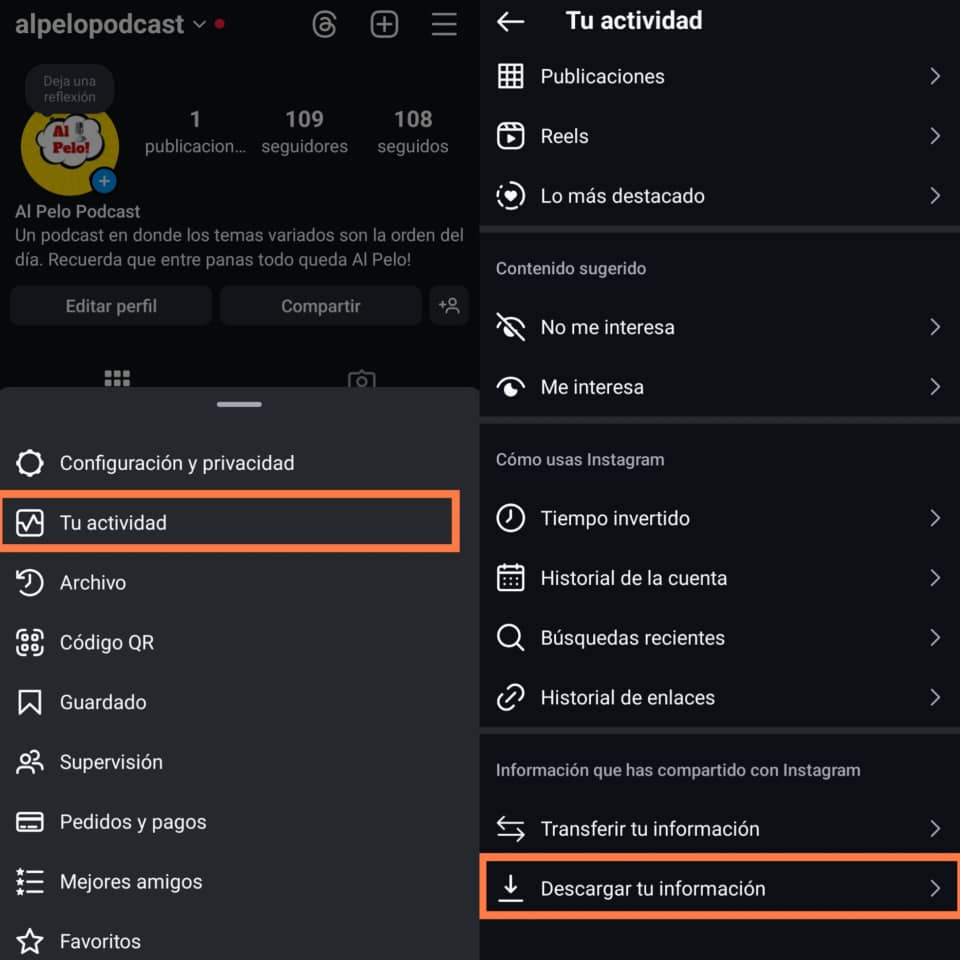Select the posts grid tab icon
This screenshot has height=960, width=960.
coord(117,378)
